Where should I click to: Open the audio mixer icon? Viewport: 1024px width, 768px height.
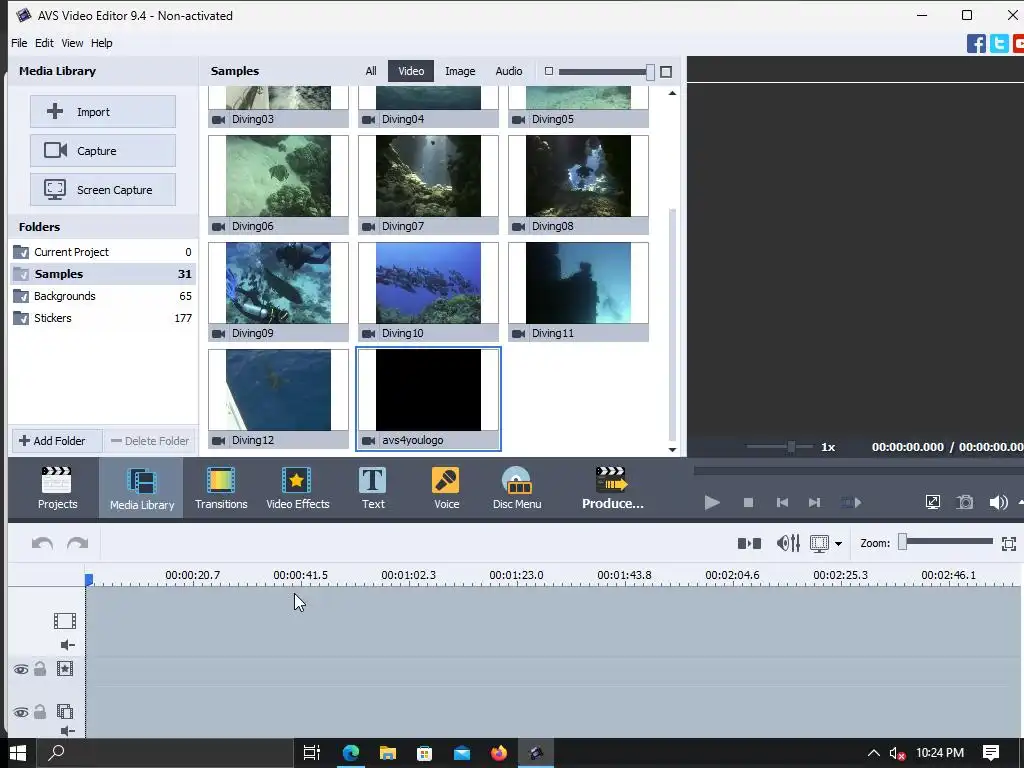[788, 543]
